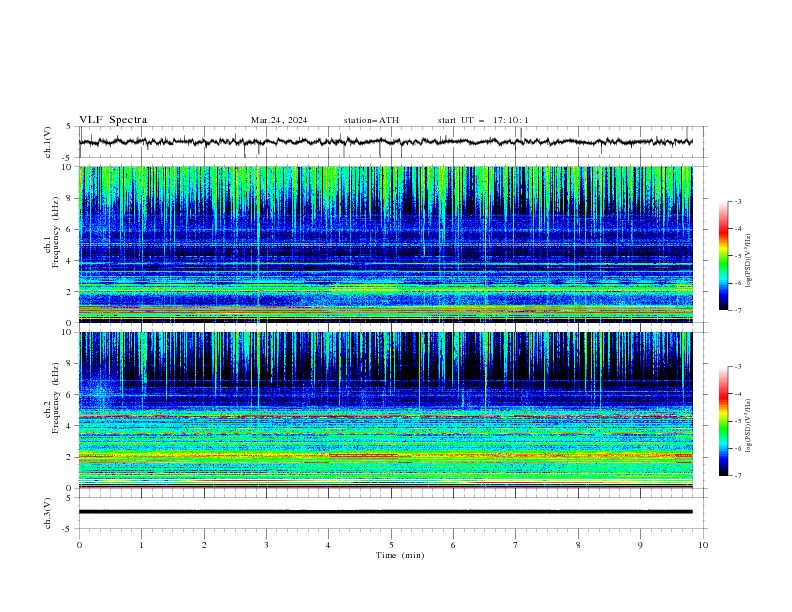Click the "5" tick on the time axis
792x612 pixels.
tap(391, 545)
